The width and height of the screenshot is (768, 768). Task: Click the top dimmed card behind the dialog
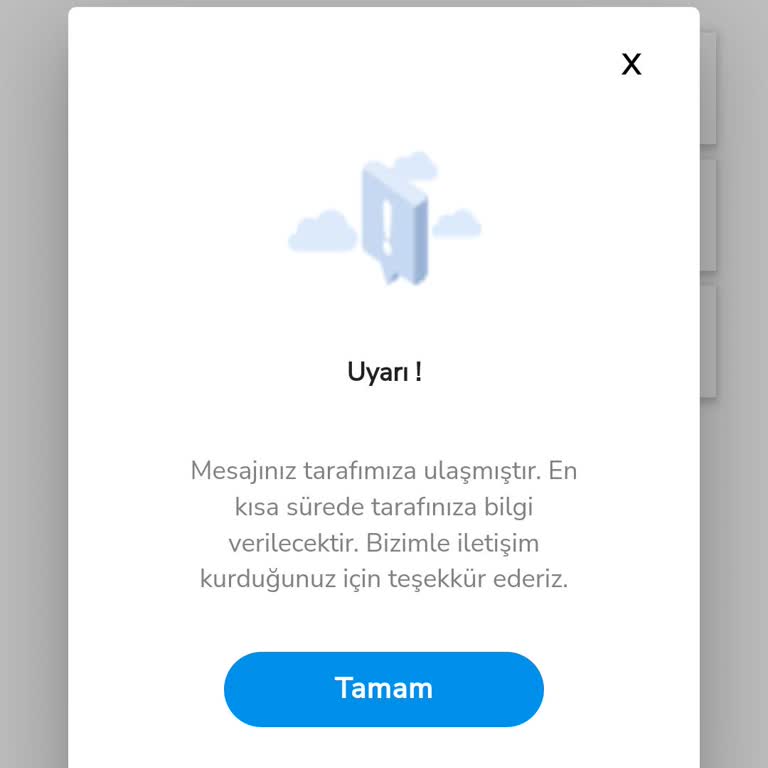coord(708,88)
